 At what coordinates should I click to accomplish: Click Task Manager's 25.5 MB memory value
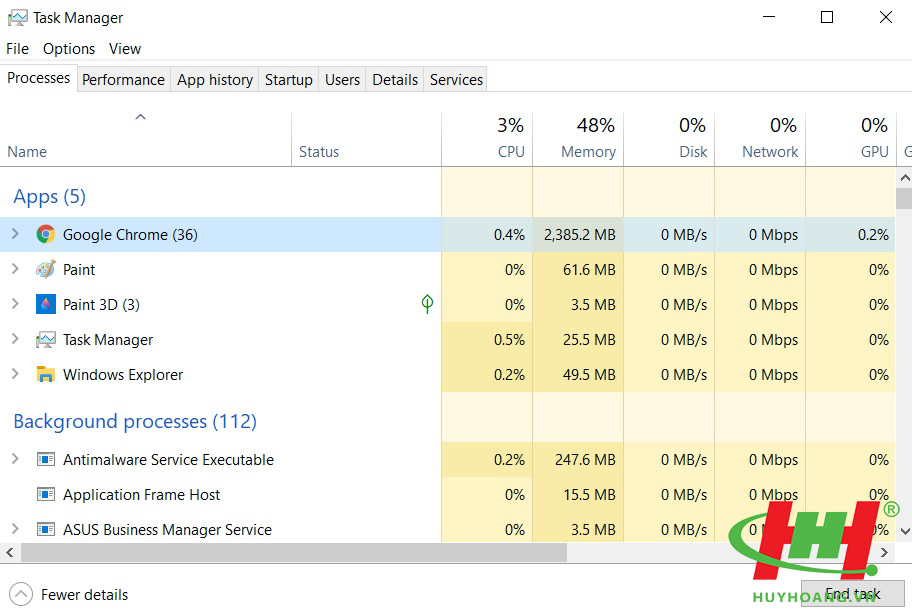pos(589,340)
